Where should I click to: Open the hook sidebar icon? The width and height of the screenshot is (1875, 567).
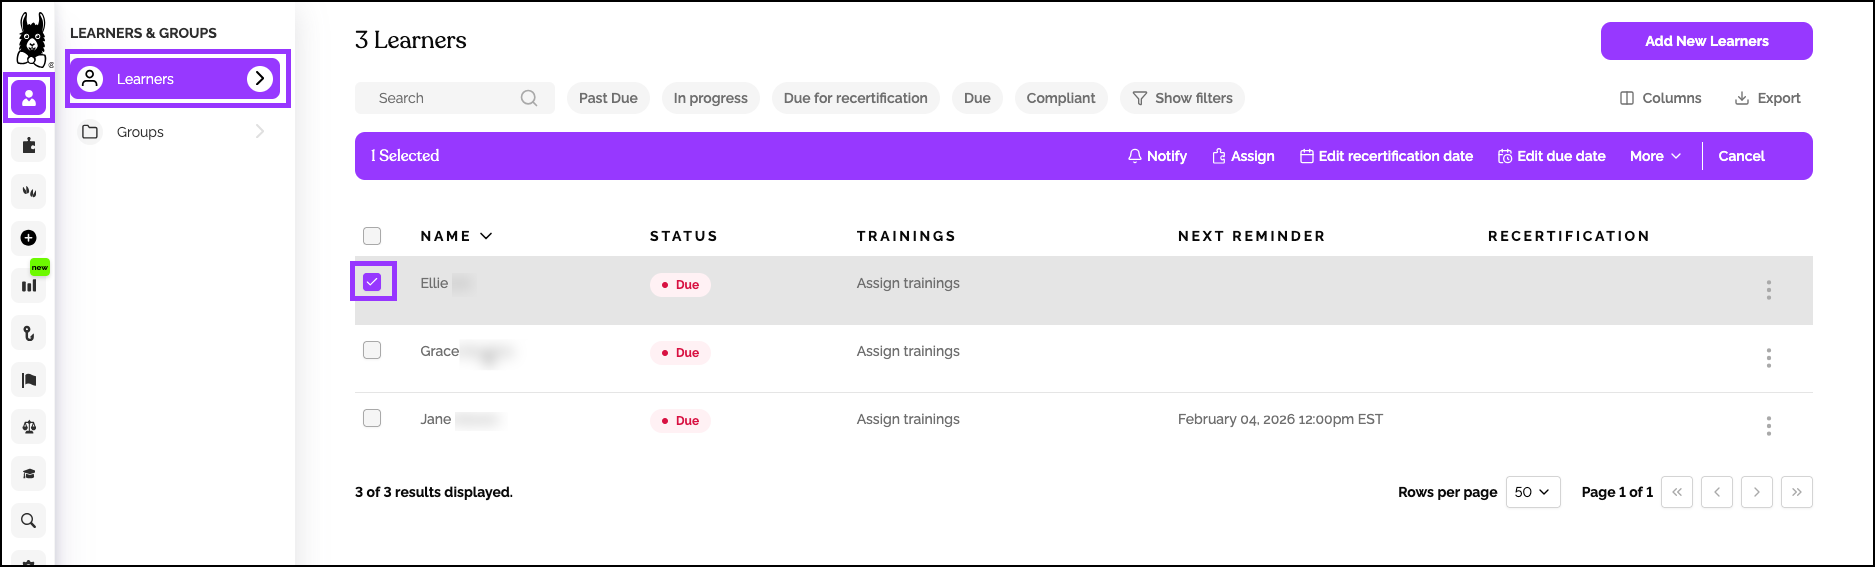click(29, 333)
